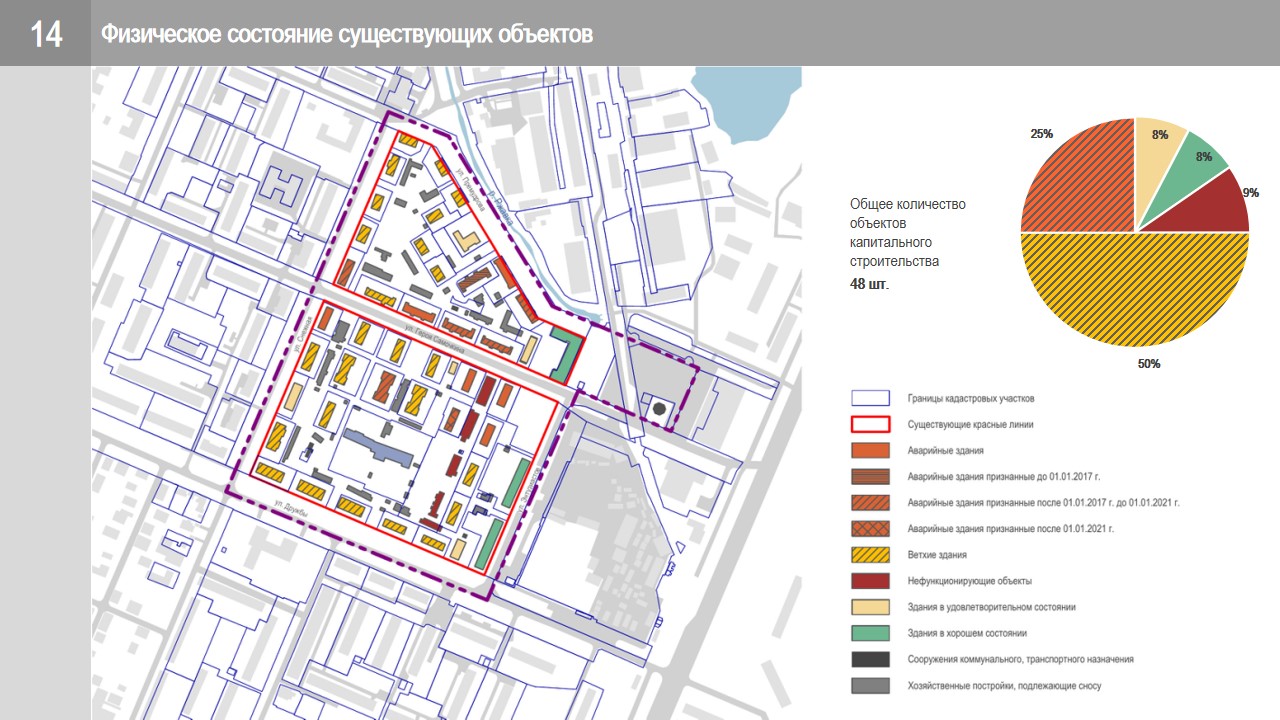The image size is (1280, 720).
Task: Select the beige "Здания в удовлетворительном состоянии" swatch
Action: coord(870,607)
